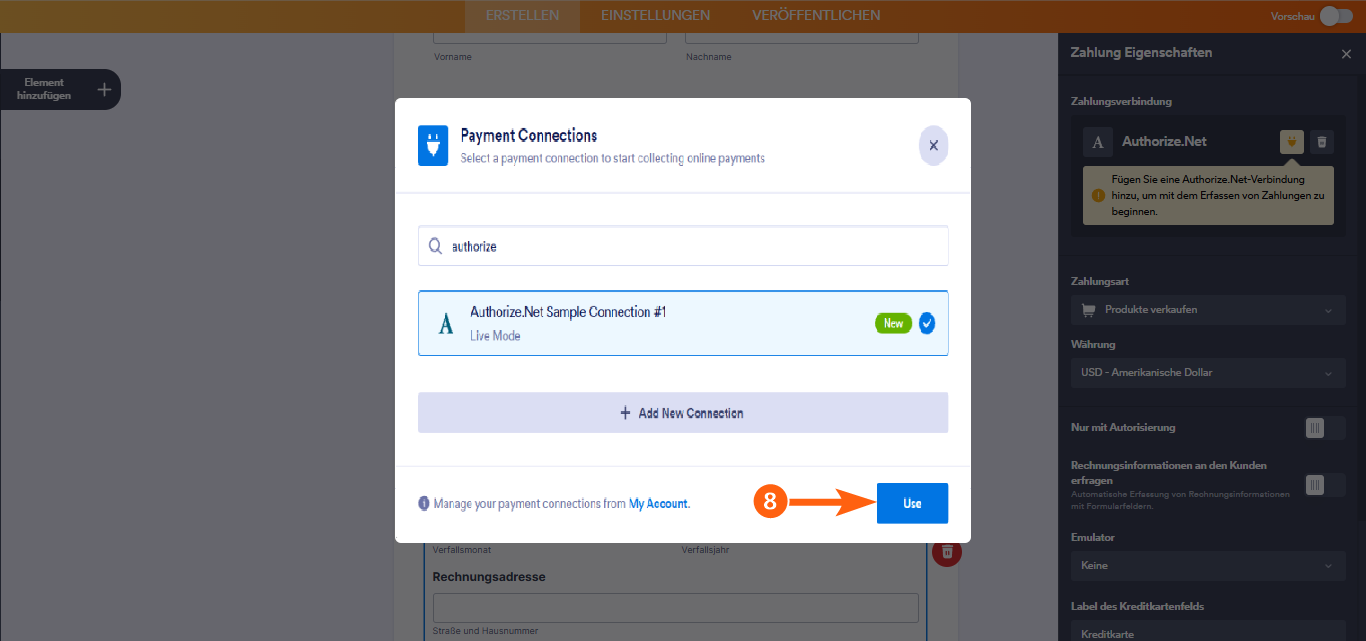Click the magnifier icon in the connection search bar
The height and width of the screenshot is (641, 1366).
pyautogui.click(x=435, y=245)
